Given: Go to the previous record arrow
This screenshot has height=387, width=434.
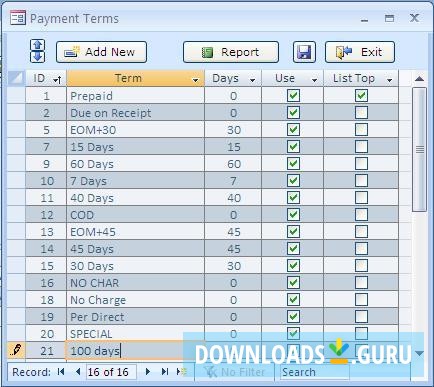Looking at the screenshot, I should [x=78, y=371].
